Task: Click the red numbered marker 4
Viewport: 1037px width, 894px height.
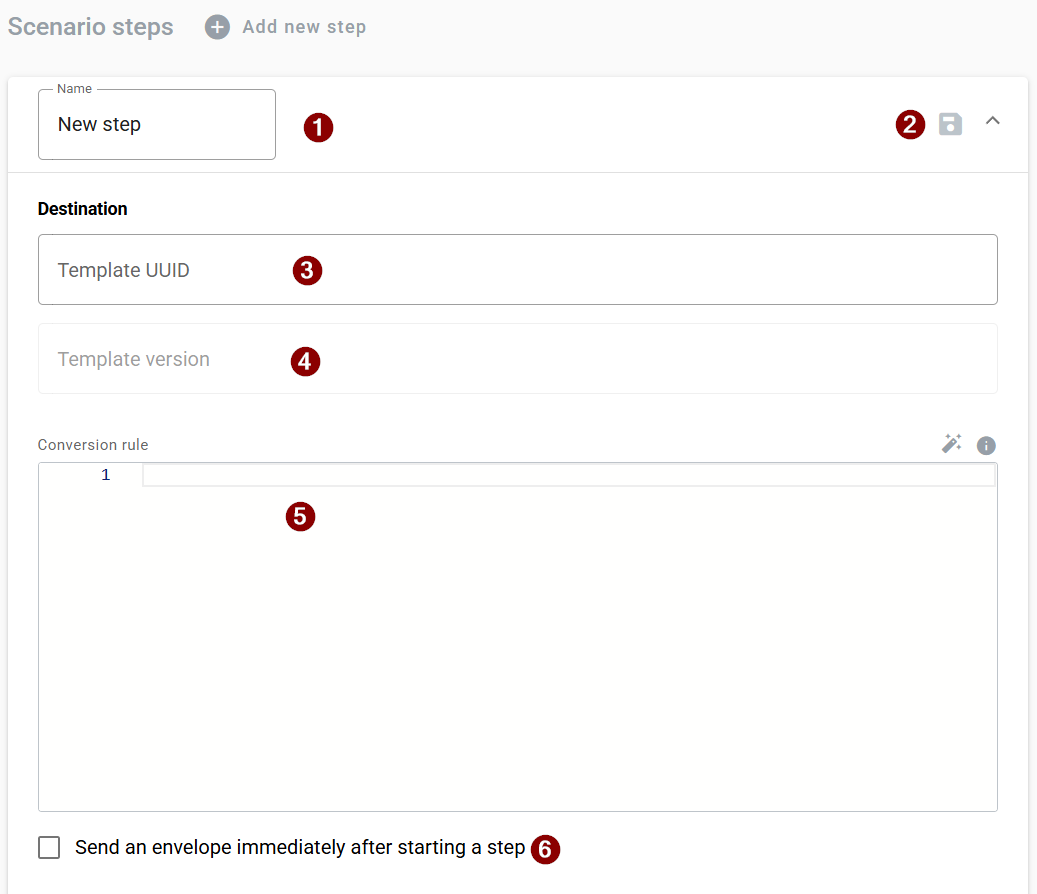Action: pos(305,361)
